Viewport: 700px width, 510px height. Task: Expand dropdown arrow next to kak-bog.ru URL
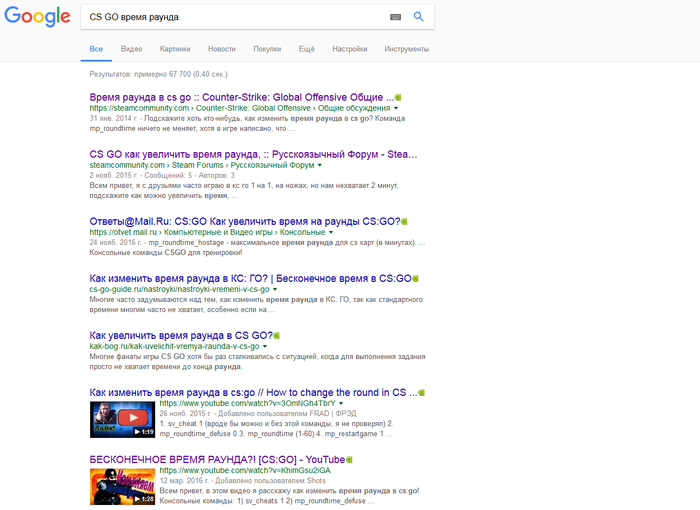tap(265, 347)
